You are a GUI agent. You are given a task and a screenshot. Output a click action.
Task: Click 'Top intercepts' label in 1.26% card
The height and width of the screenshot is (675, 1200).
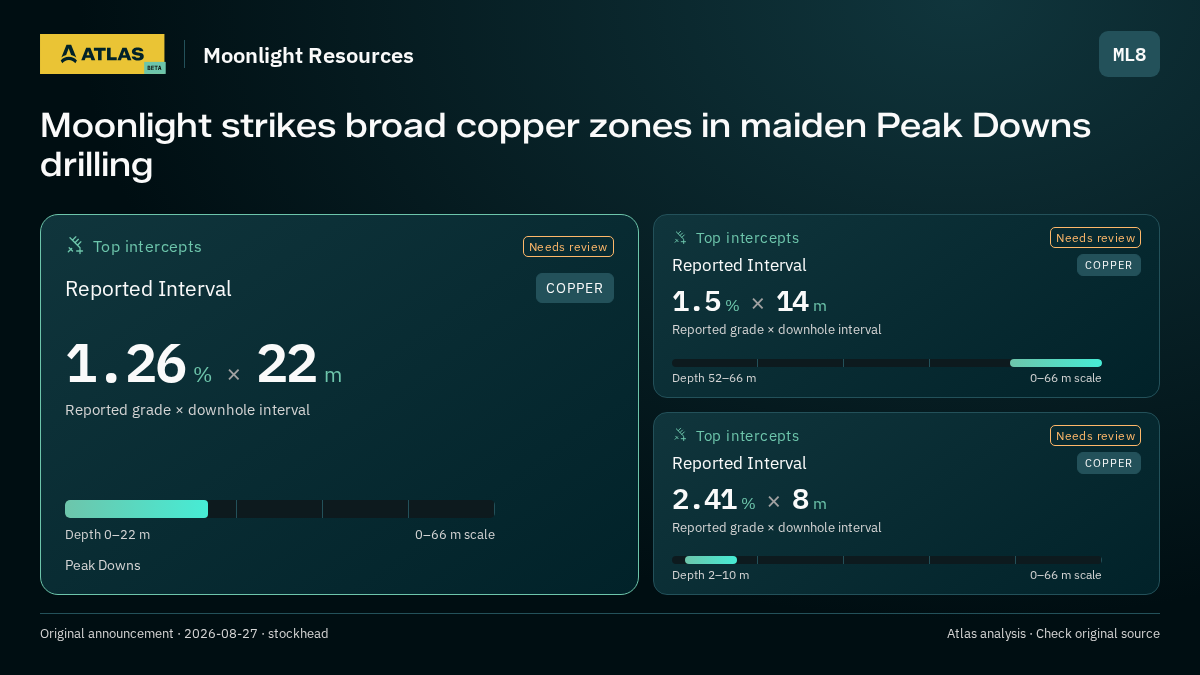coord(147,246)
